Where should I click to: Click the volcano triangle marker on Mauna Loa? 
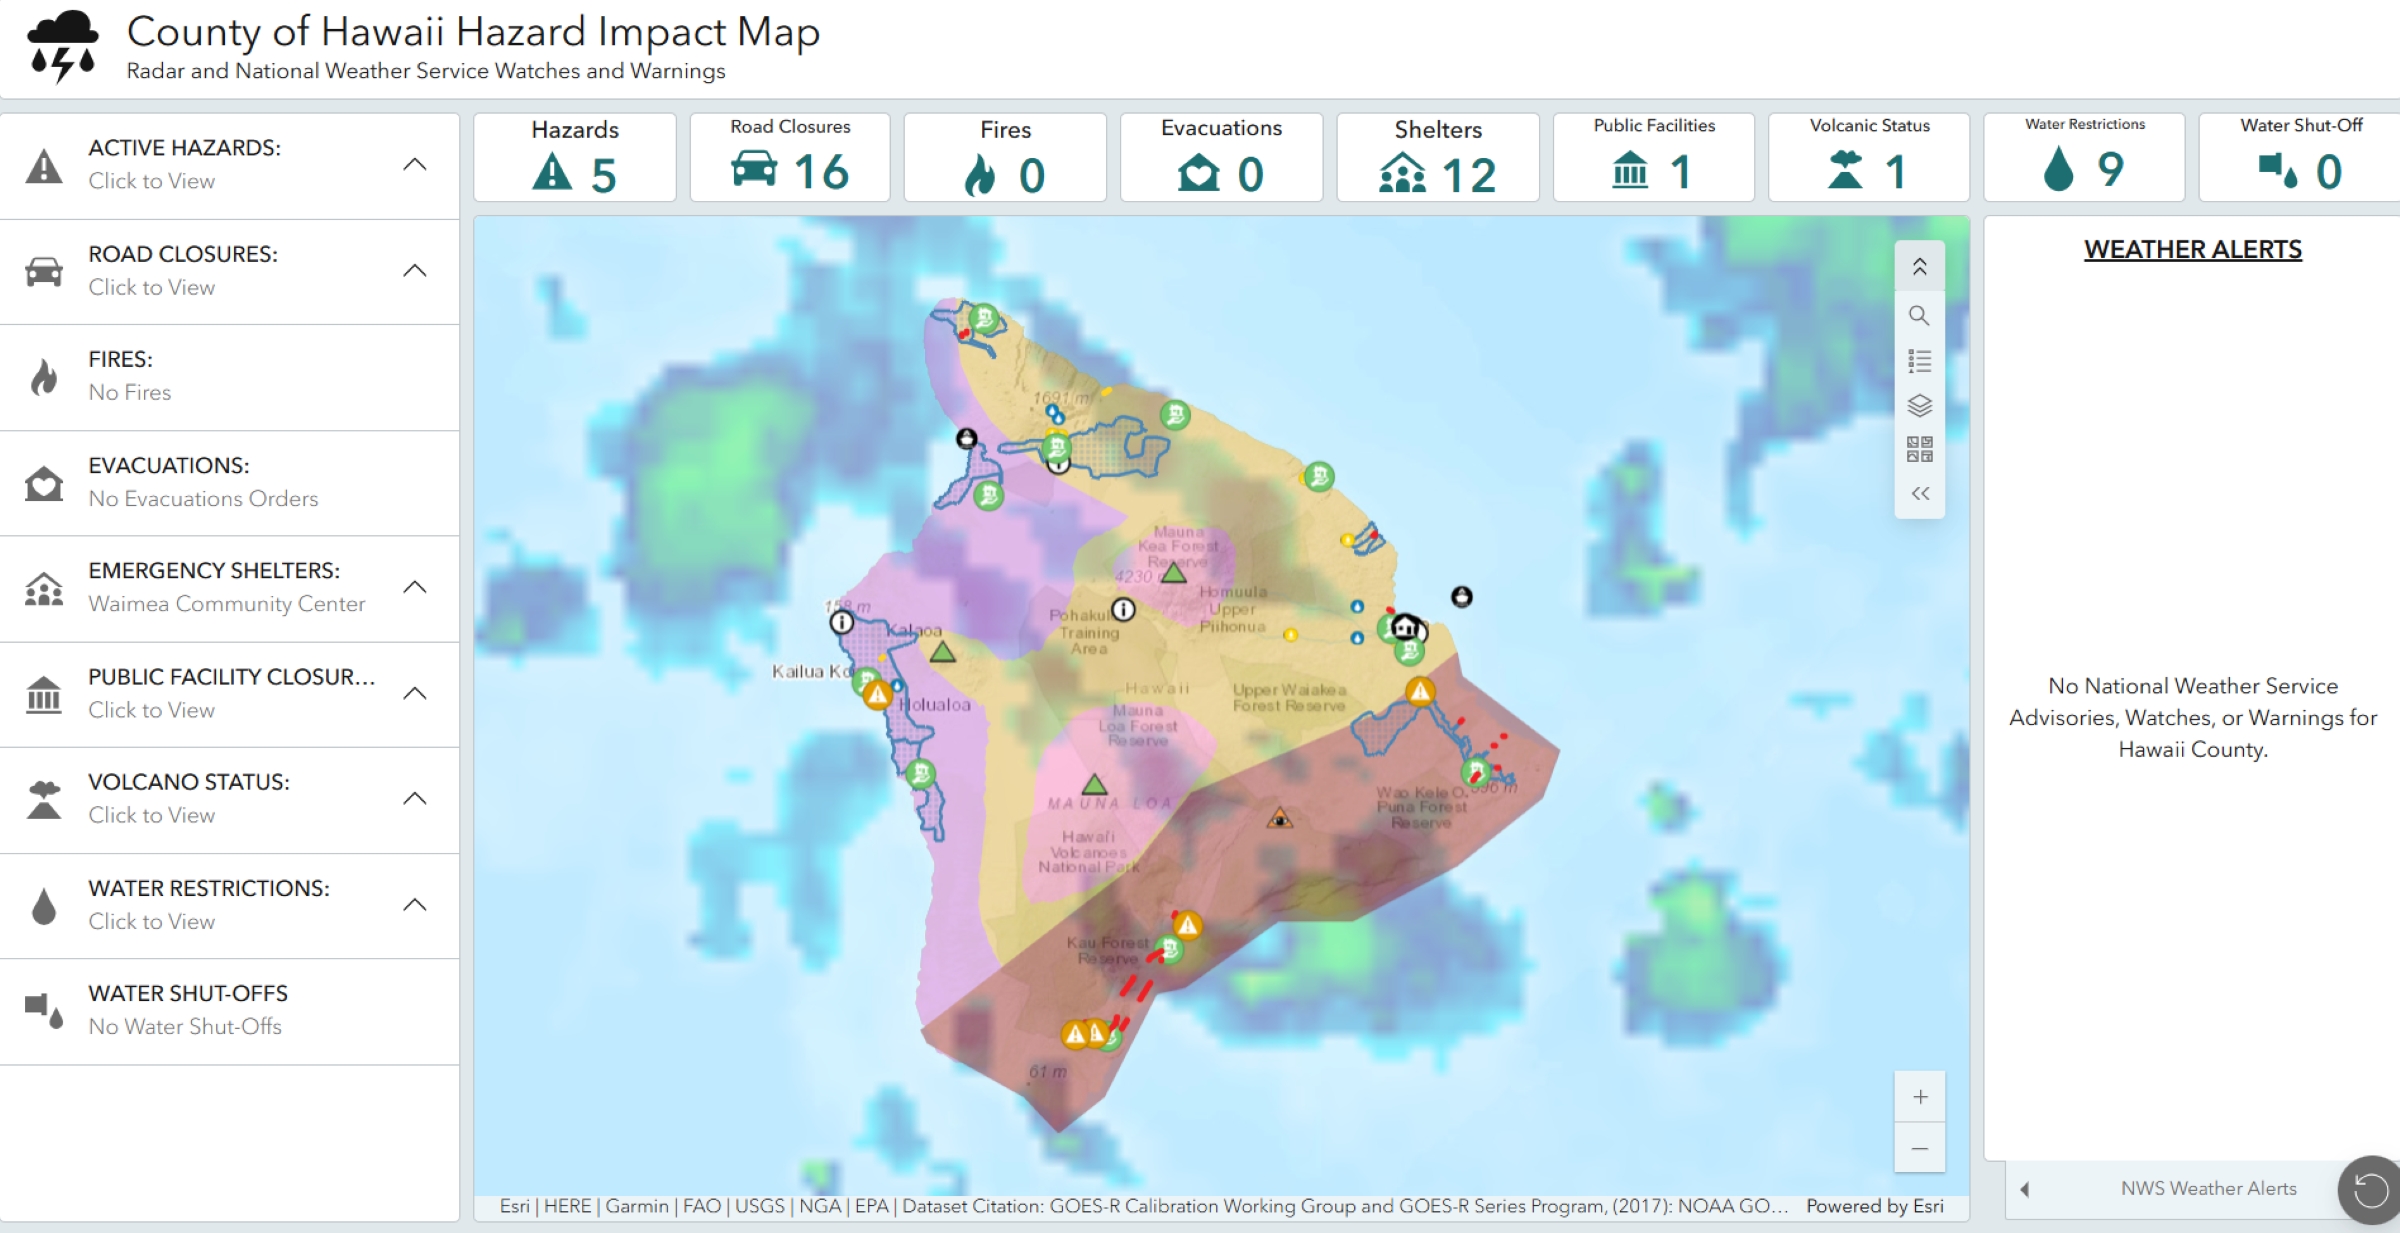(1095, 785)
